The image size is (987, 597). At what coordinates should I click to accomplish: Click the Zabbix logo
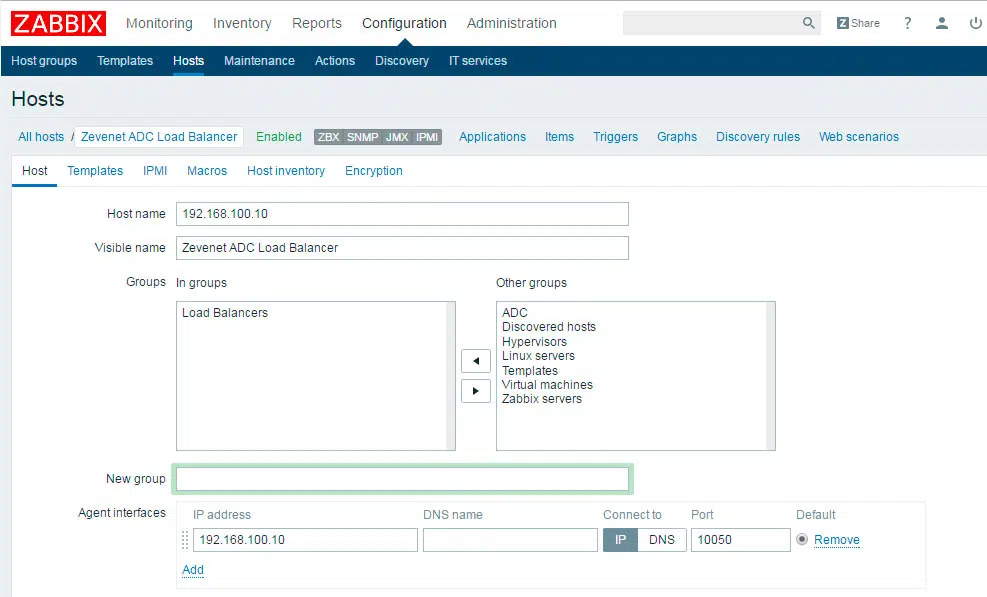tap(58, 23)
